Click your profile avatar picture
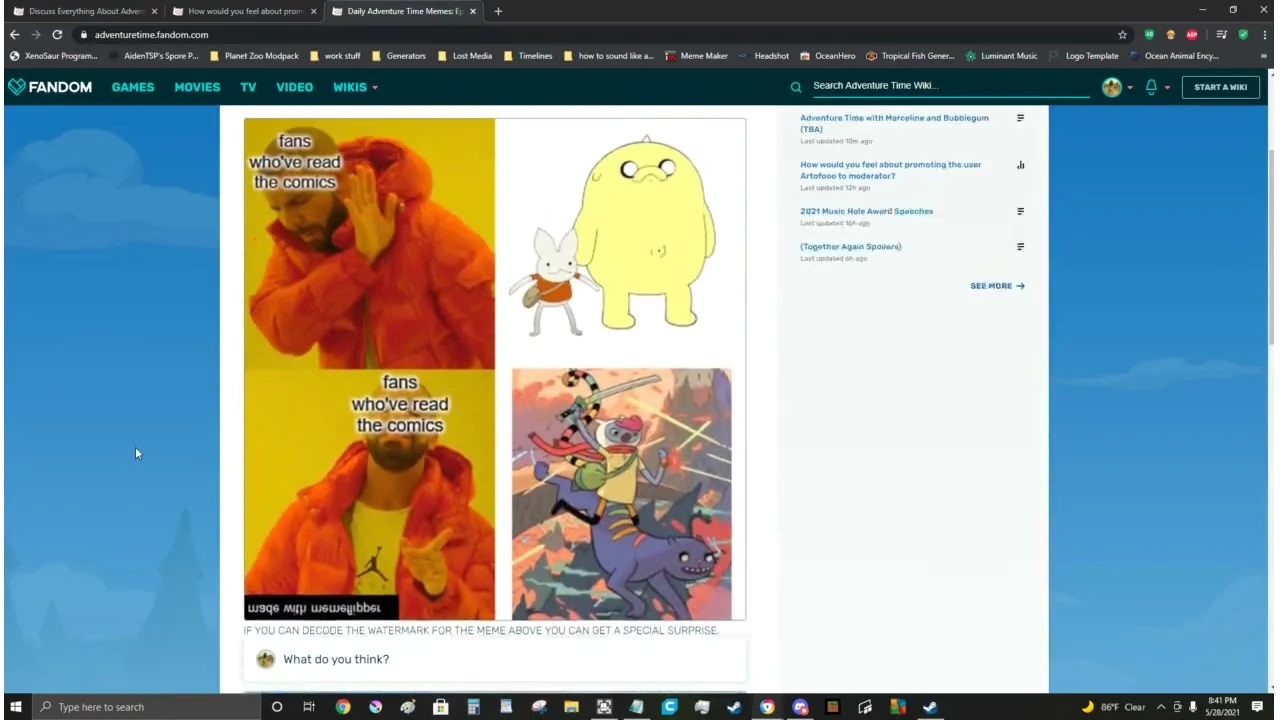Screen dimensions: 1280x720 1112,87
